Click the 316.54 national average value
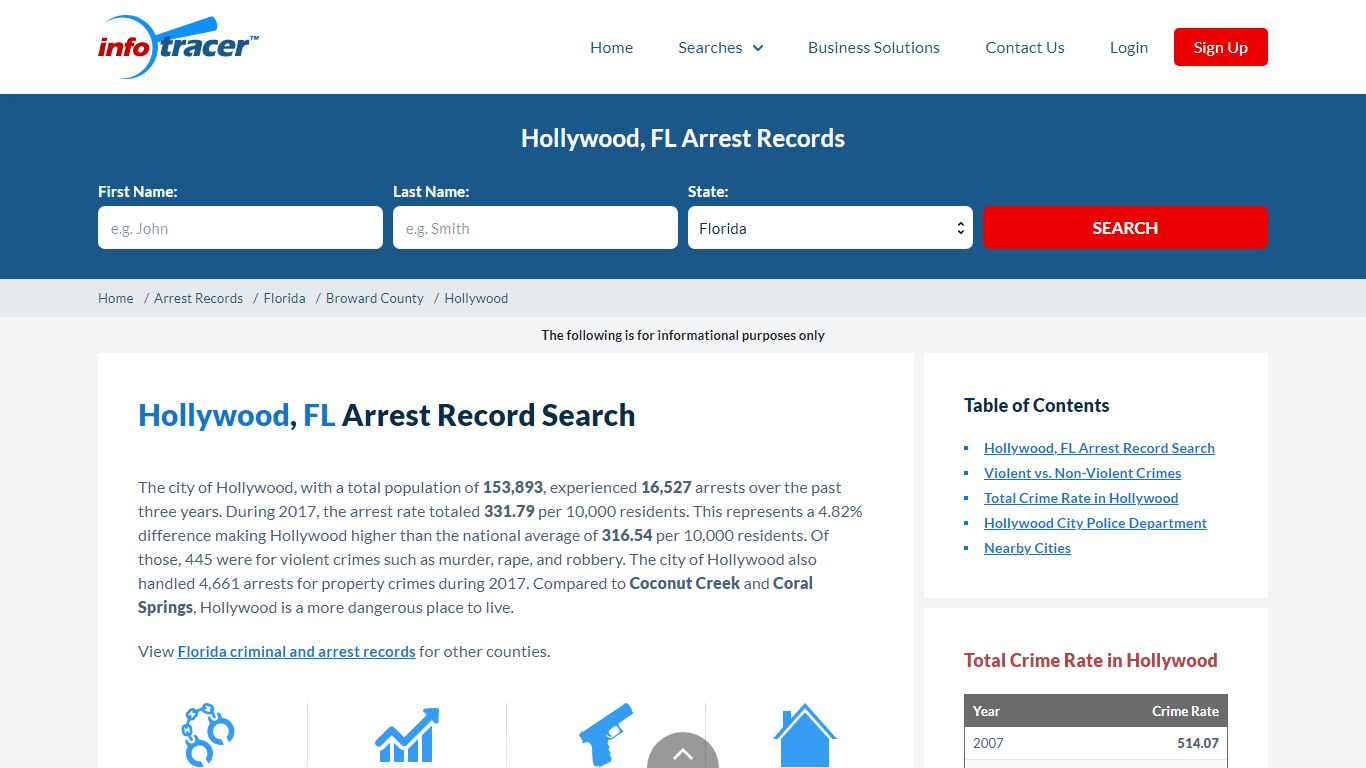The image size is (1366, 768). coord(627,535)
